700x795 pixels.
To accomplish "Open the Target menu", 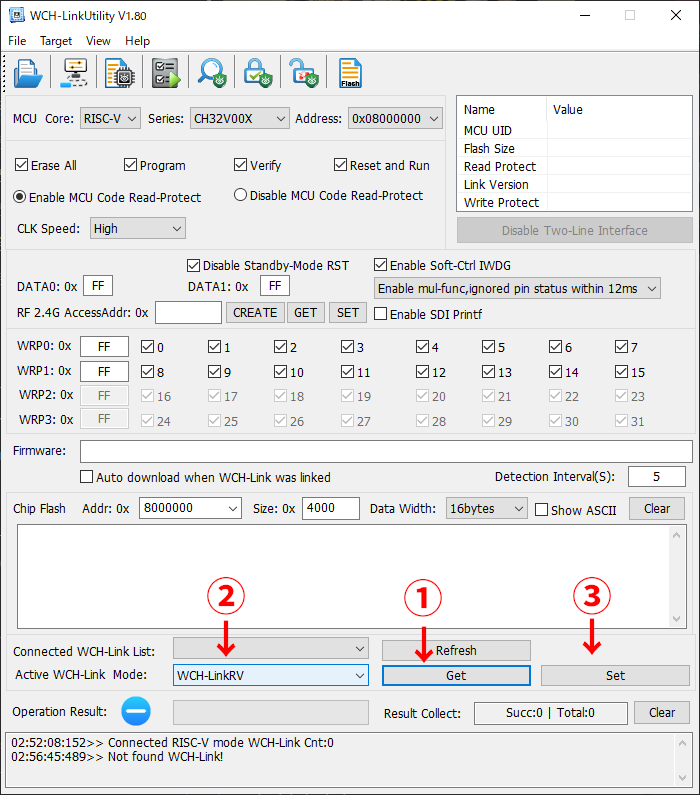I will pos(56,41).
